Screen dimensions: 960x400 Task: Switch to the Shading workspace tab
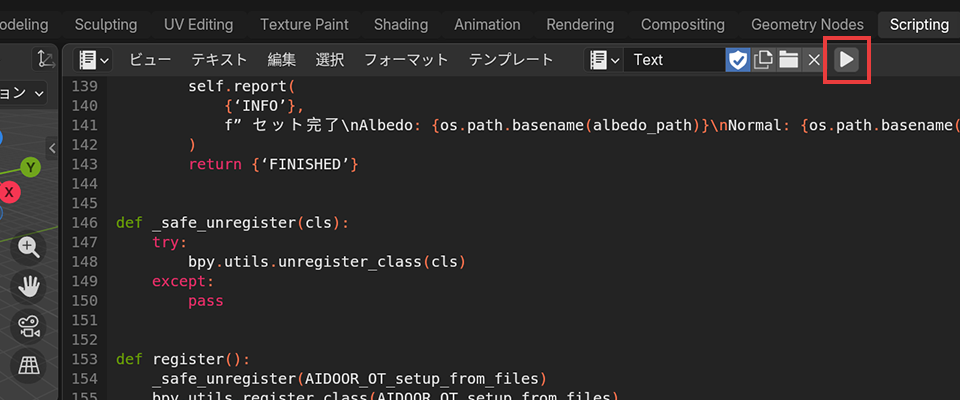pyautogui.click(x=400, y=24)
